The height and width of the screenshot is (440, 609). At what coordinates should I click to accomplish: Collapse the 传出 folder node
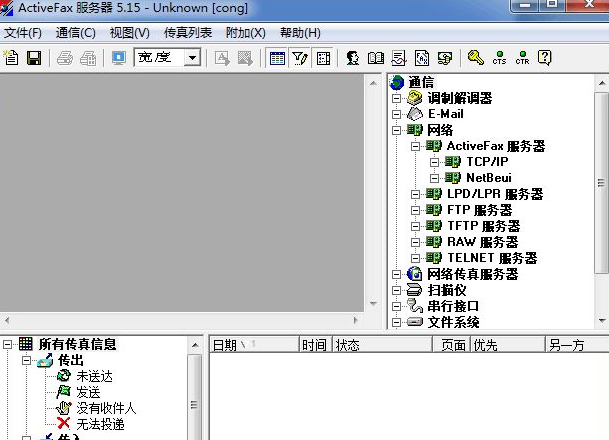pyautogui.click(x=27, y=360)
